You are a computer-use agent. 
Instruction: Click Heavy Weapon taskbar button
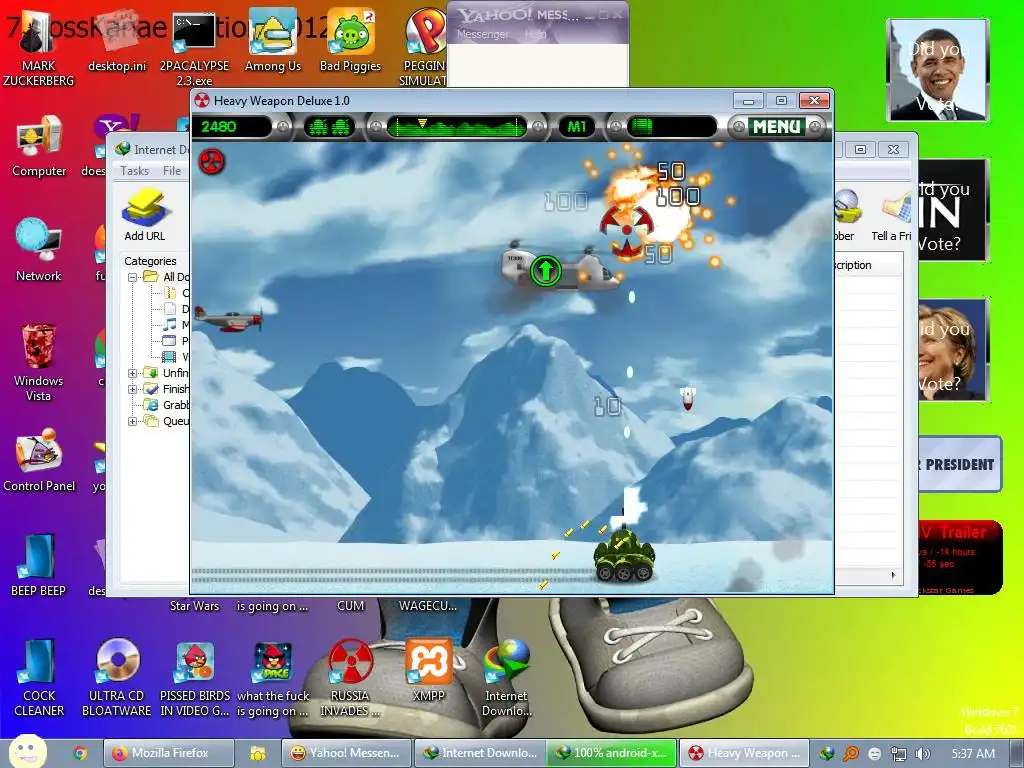tap(745, 753)
